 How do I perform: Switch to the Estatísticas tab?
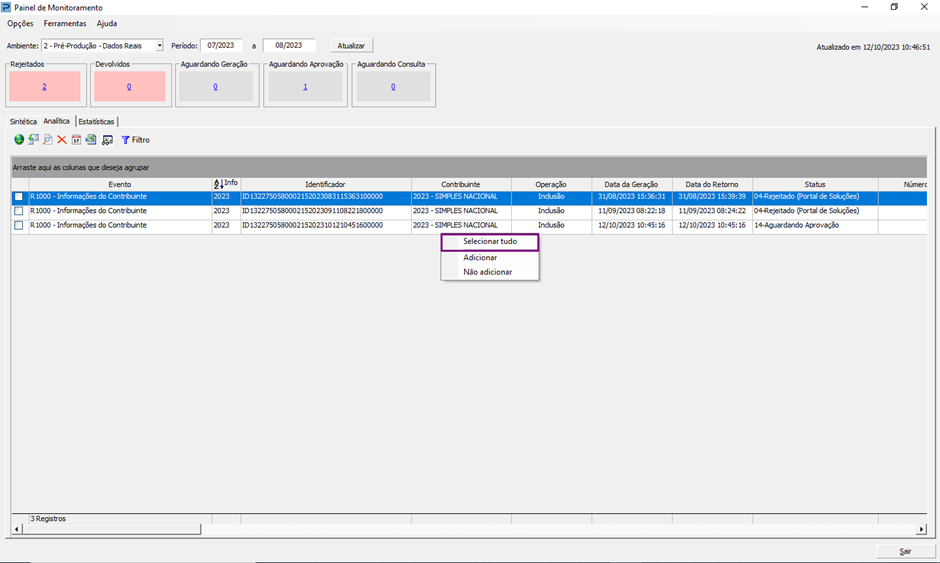97,121
